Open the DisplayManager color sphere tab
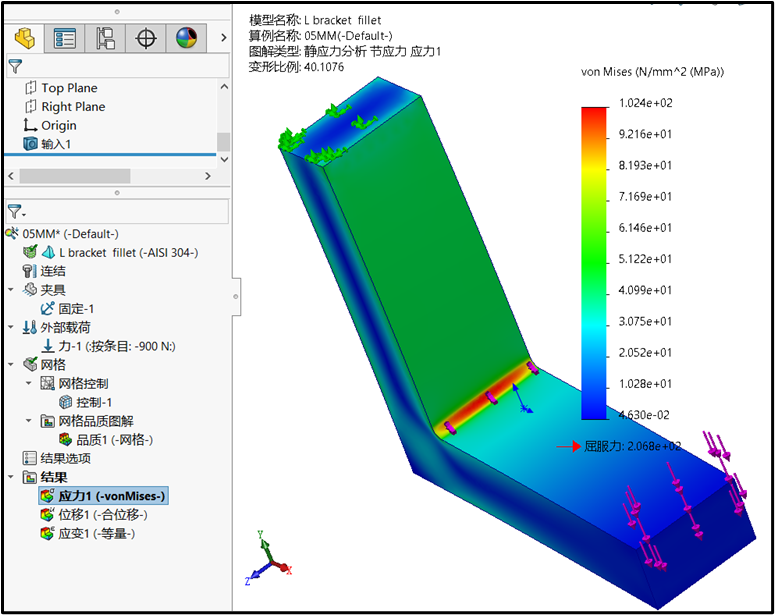The image size is (775, 615). click(186, 38)
